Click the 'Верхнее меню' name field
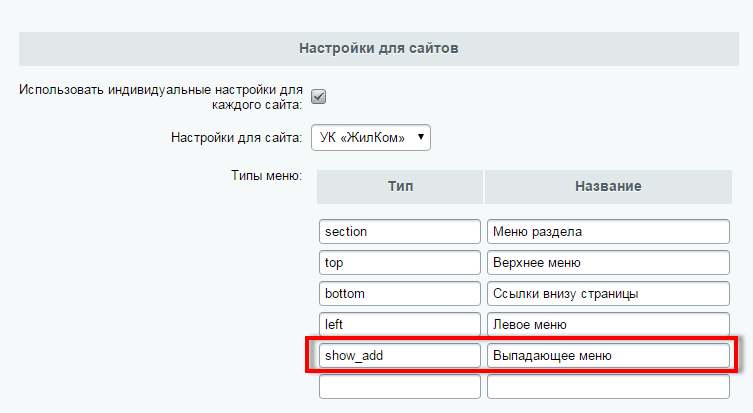Image resolution: width=753 pixels, height=413 pixels. click(x=608, y=263)
